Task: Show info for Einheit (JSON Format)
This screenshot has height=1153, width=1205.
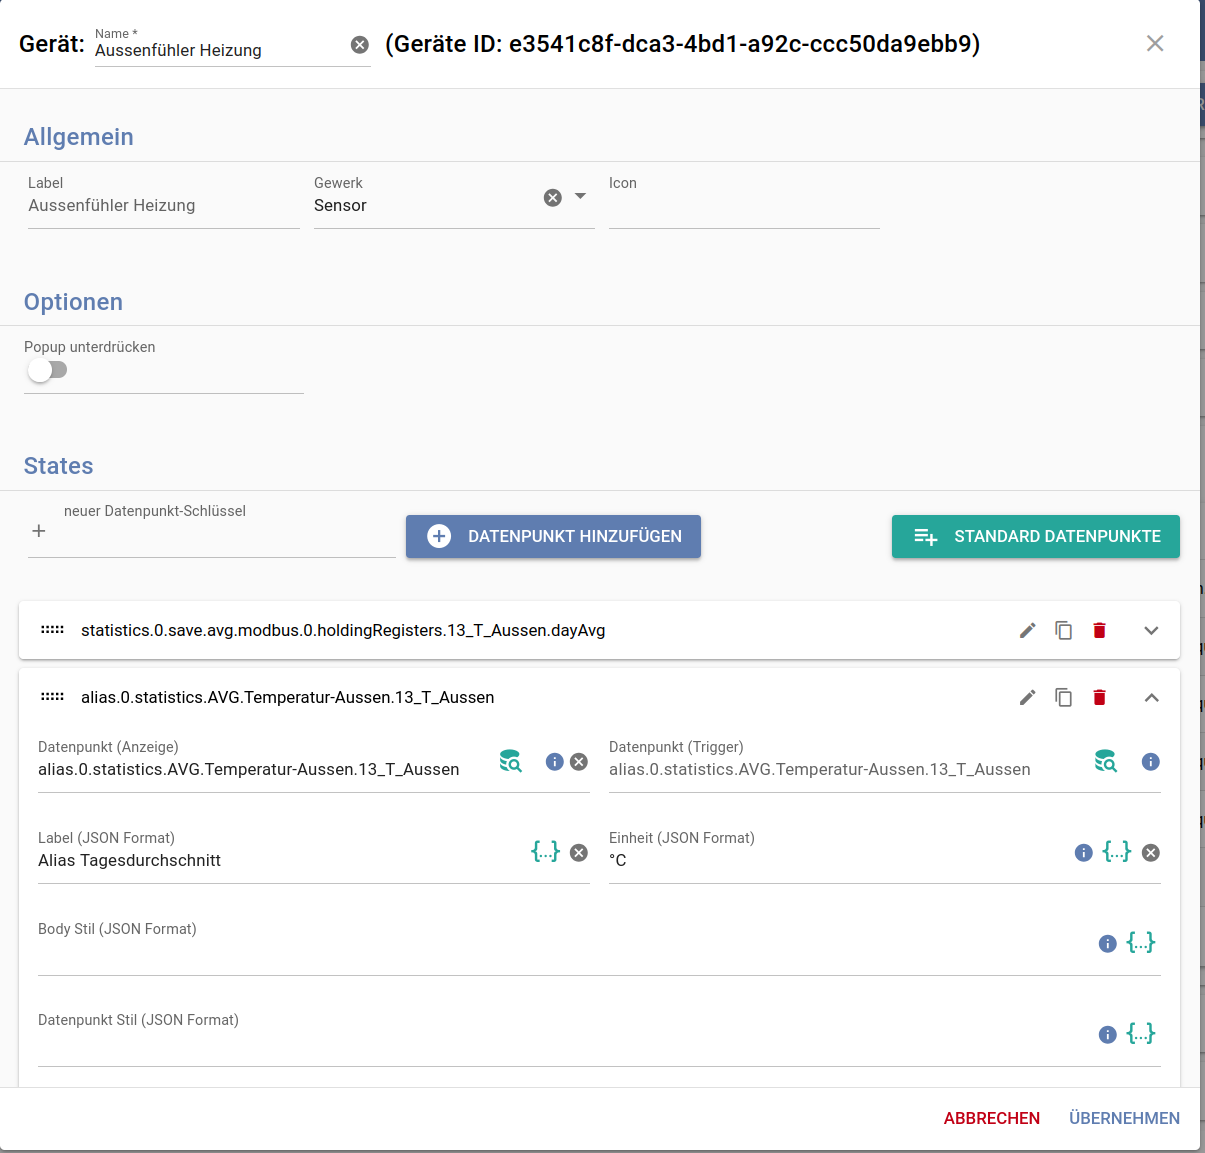Action: 1083,852
